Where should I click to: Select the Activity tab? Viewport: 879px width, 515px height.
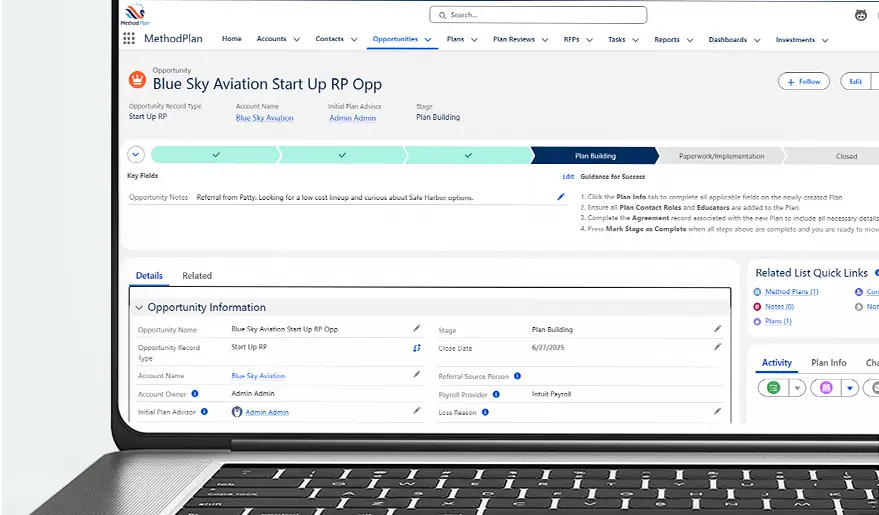(x=776, y=363)
